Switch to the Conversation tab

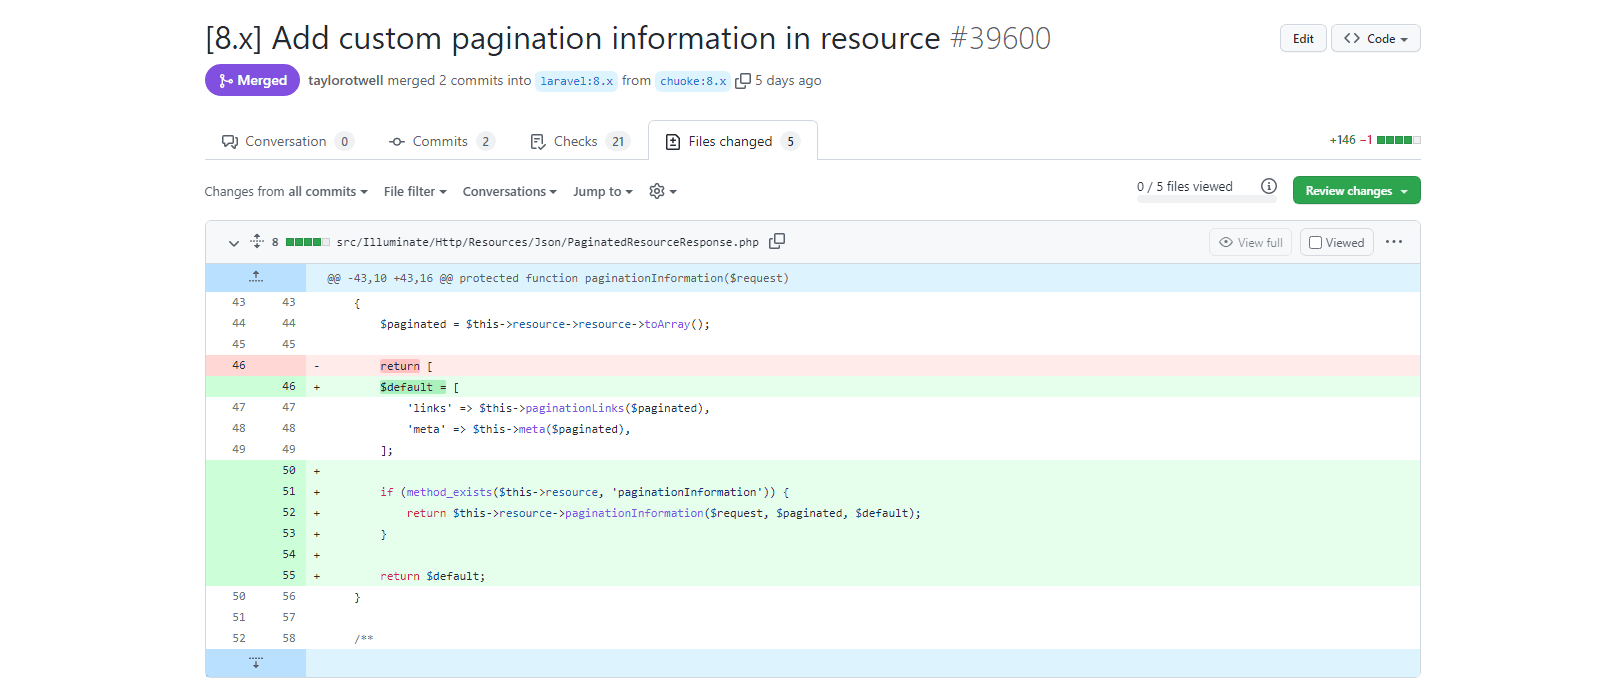[x=287, y=141]
